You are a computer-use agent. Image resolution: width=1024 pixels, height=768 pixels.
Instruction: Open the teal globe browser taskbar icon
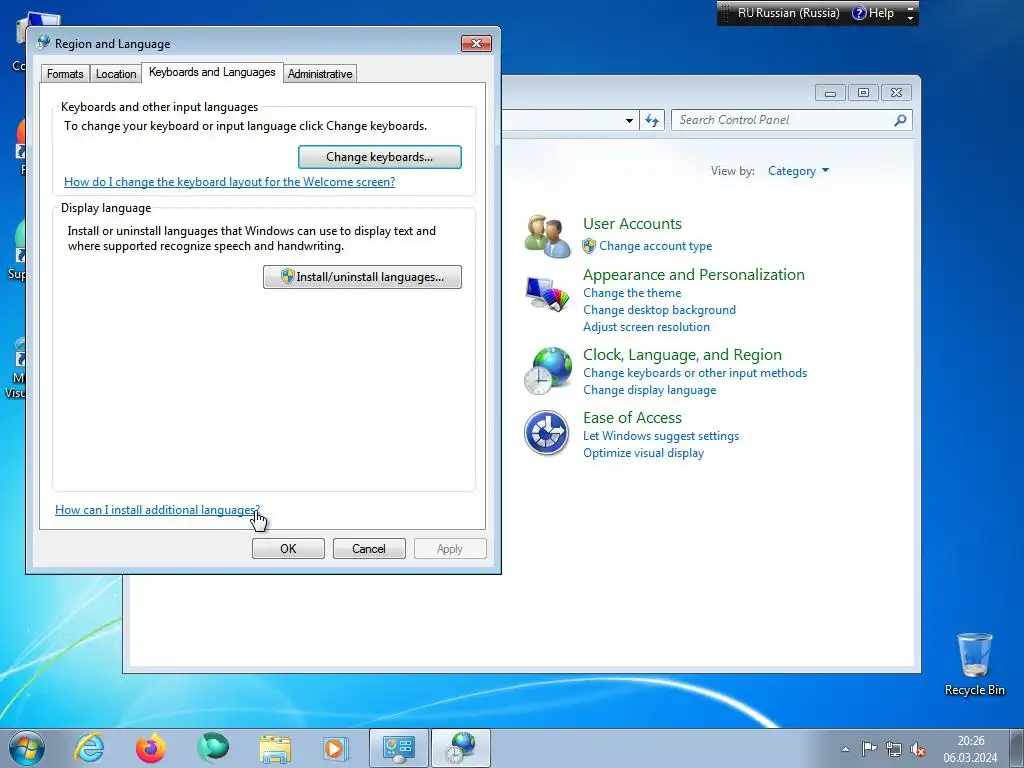click(x=213, y=748)
